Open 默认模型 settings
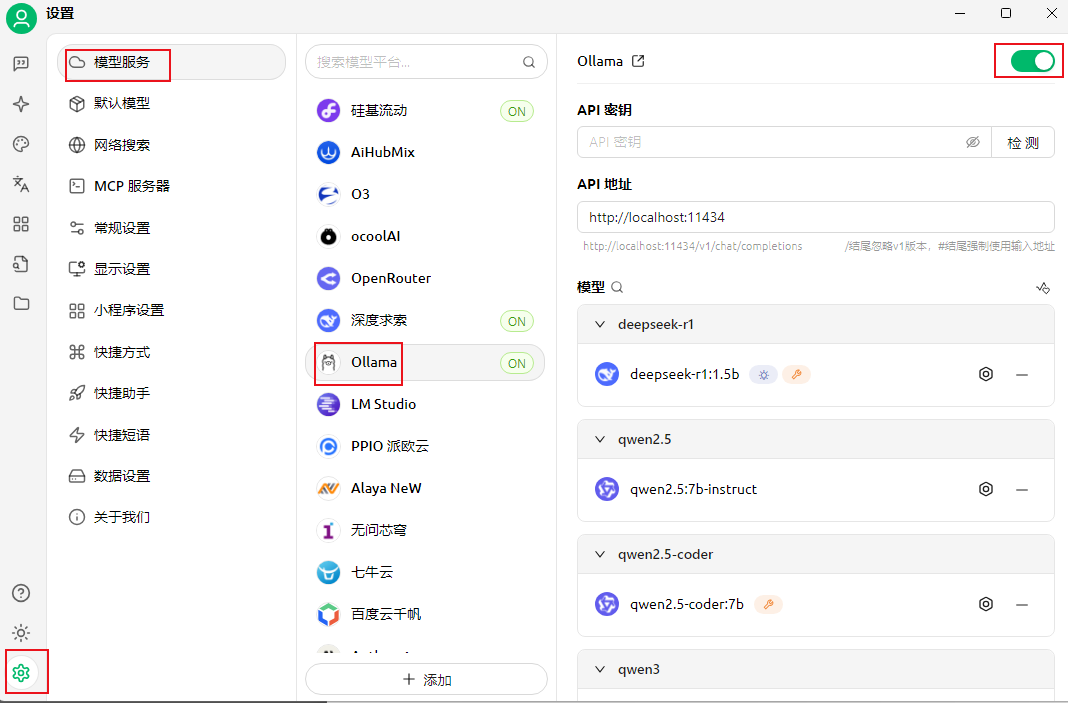Screen dimensions: 1068x703 point(171,104)
